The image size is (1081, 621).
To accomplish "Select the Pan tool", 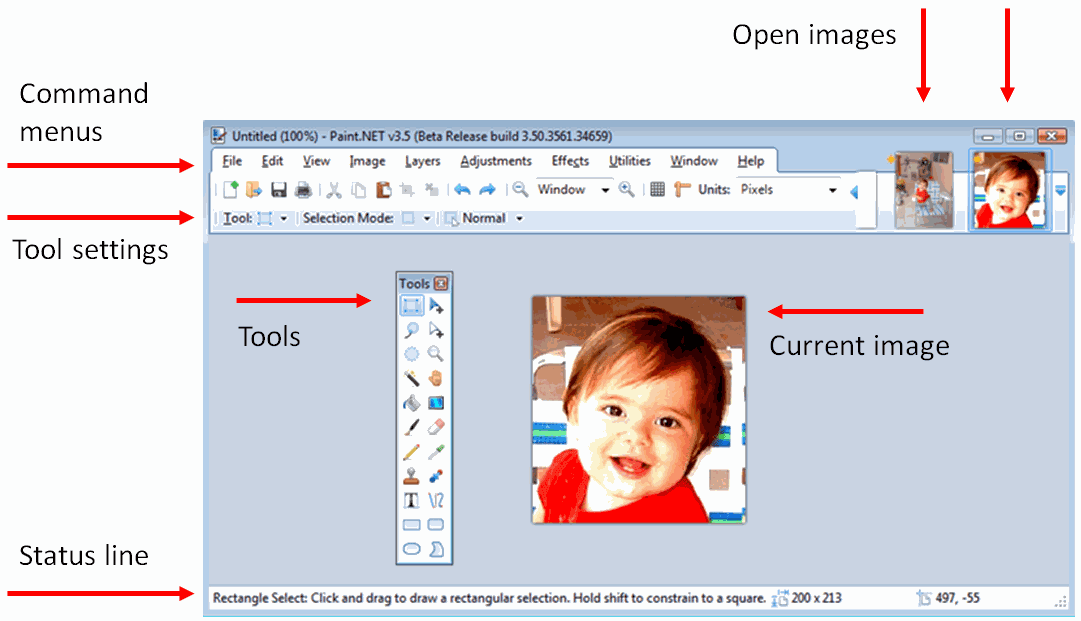I will click(x=435, y=378).
